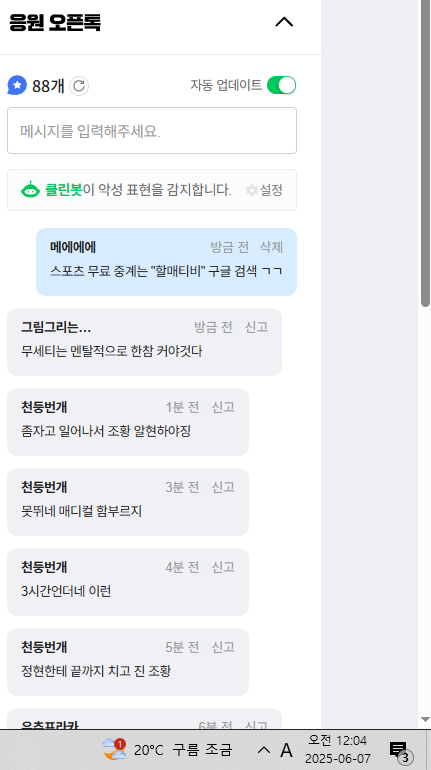Click 신고 on the 5분 전 message
431x770 pixels.
(x=223, y=647)
